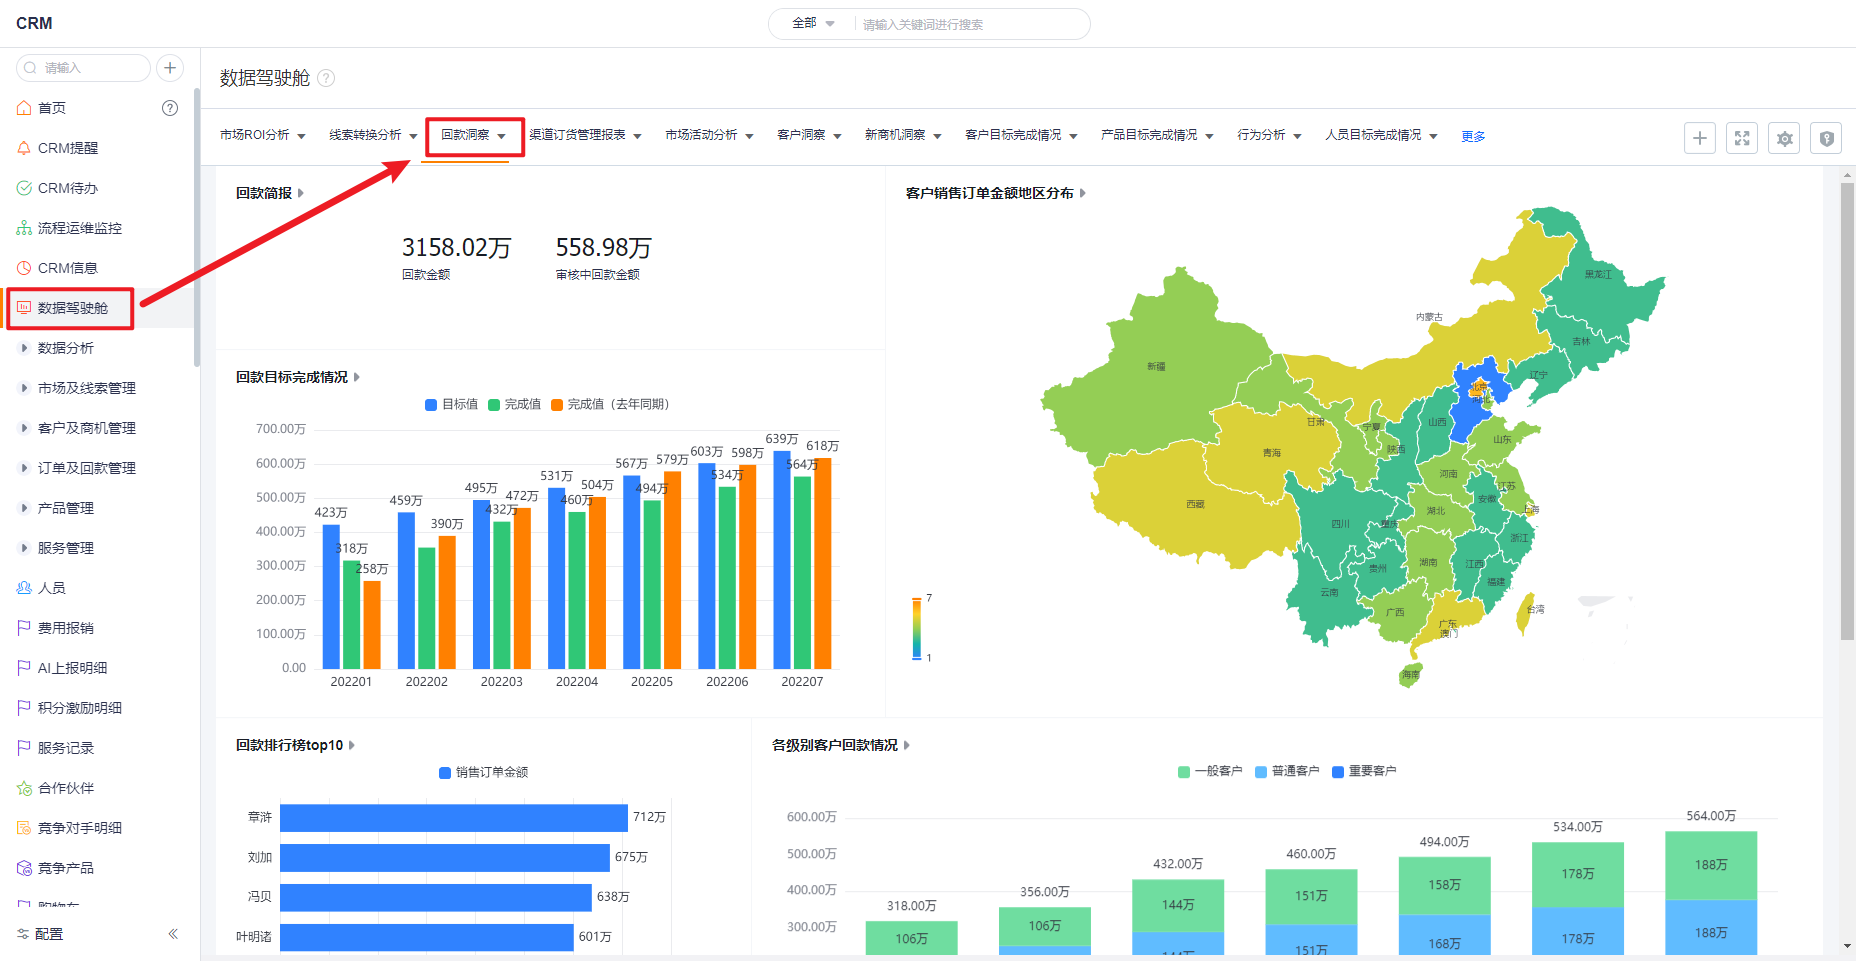Open 回款简报 detail arrow

click(301, 193)
